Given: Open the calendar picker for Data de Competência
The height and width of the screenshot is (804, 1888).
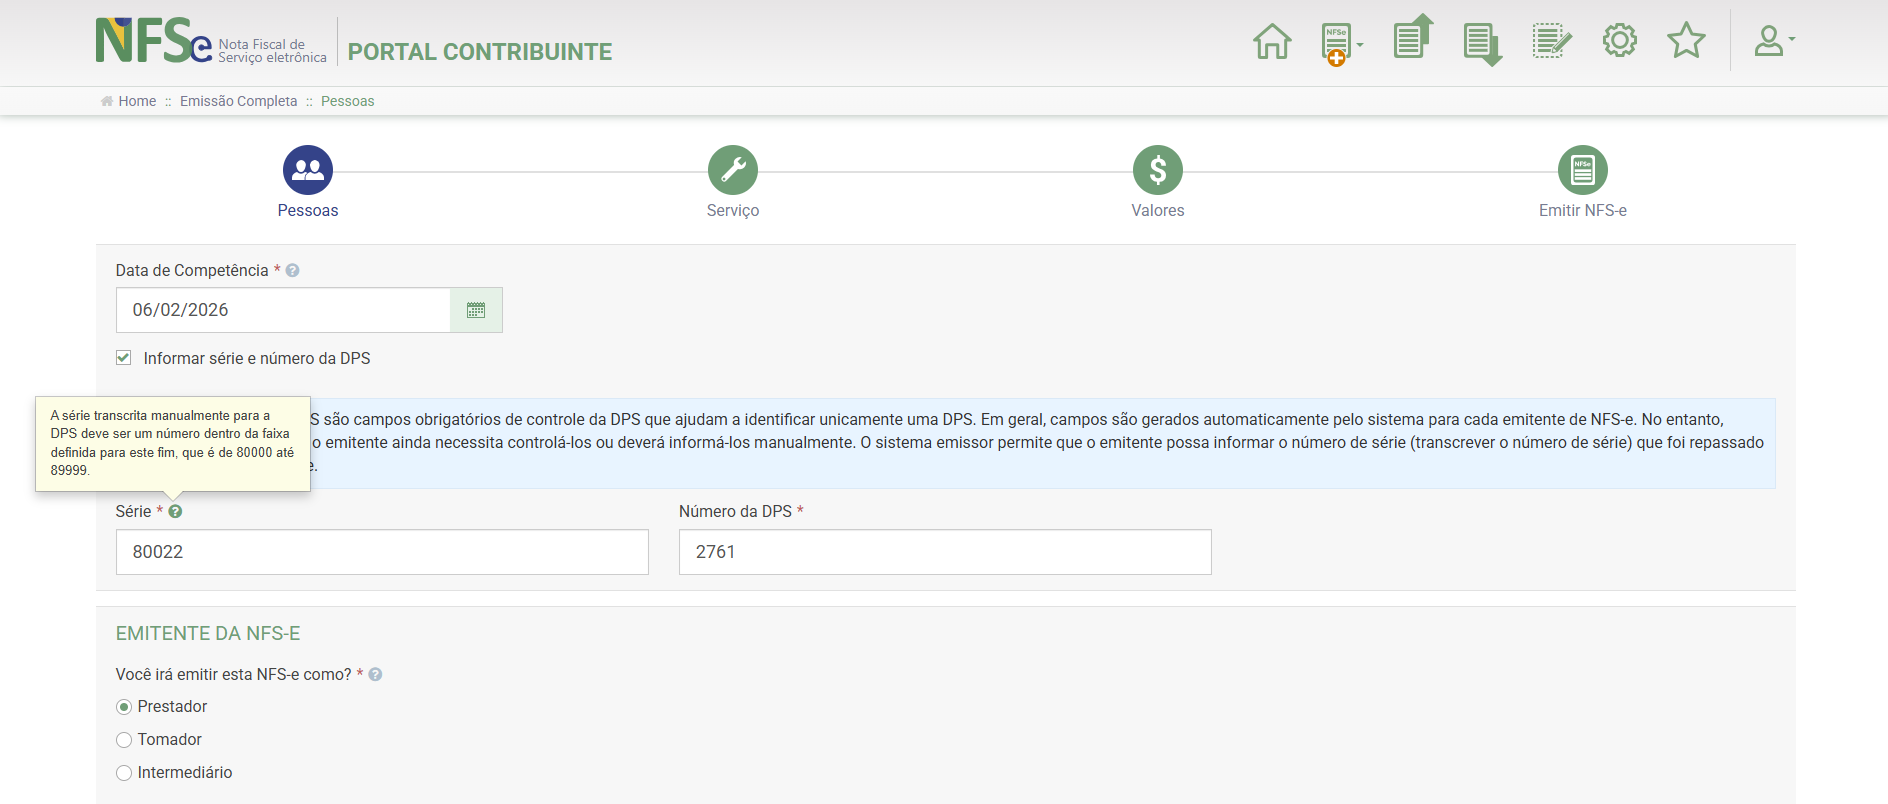Looking at the screenshot, I should [x=476, y=310].
